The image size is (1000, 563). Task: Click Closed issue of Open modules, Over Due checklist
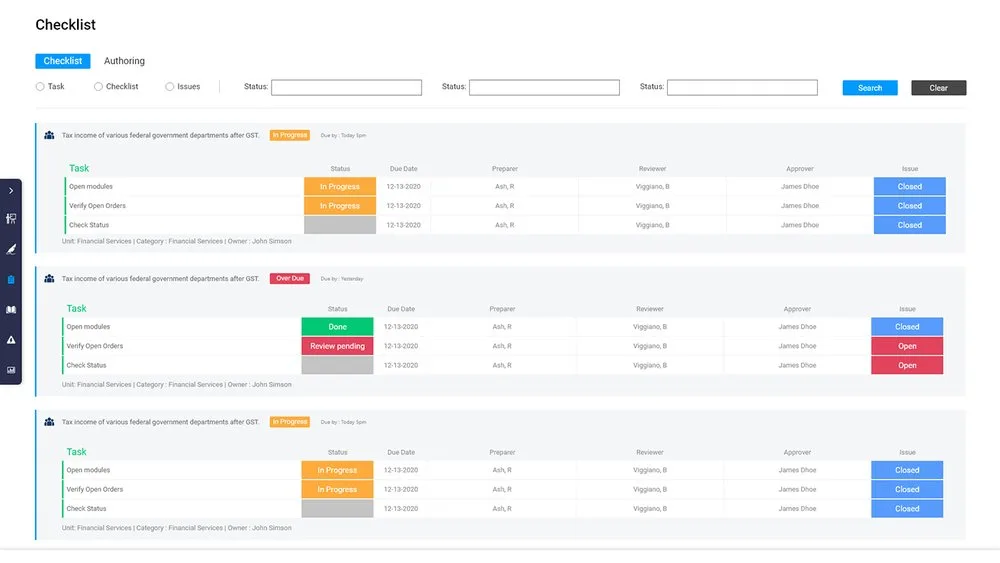point(907,327)
